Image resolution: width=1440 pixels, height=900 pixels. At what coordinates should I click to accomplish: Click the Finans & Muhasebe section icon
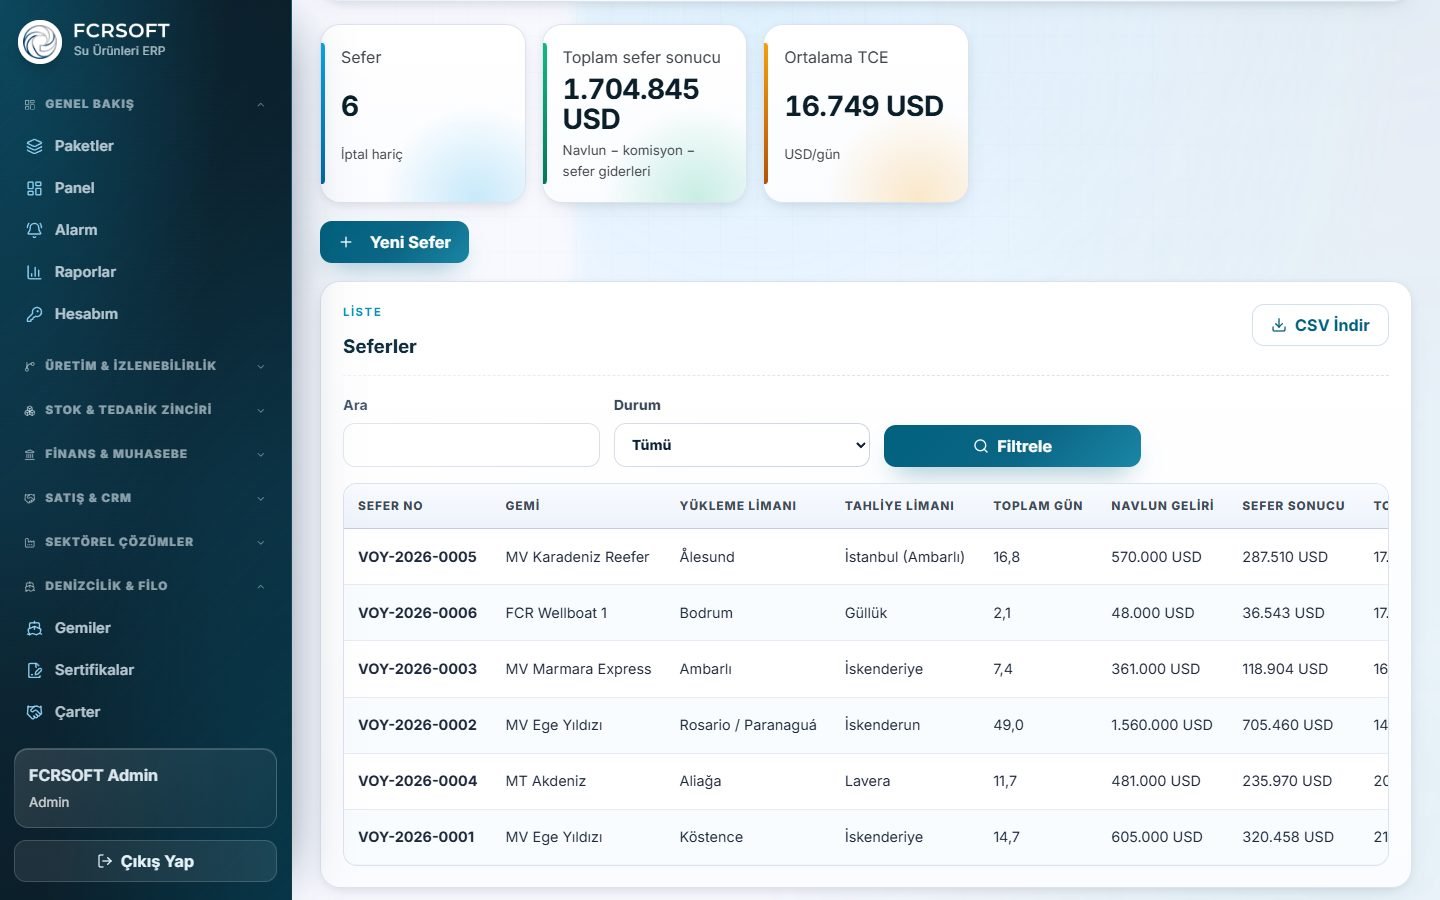coord(30,454)
